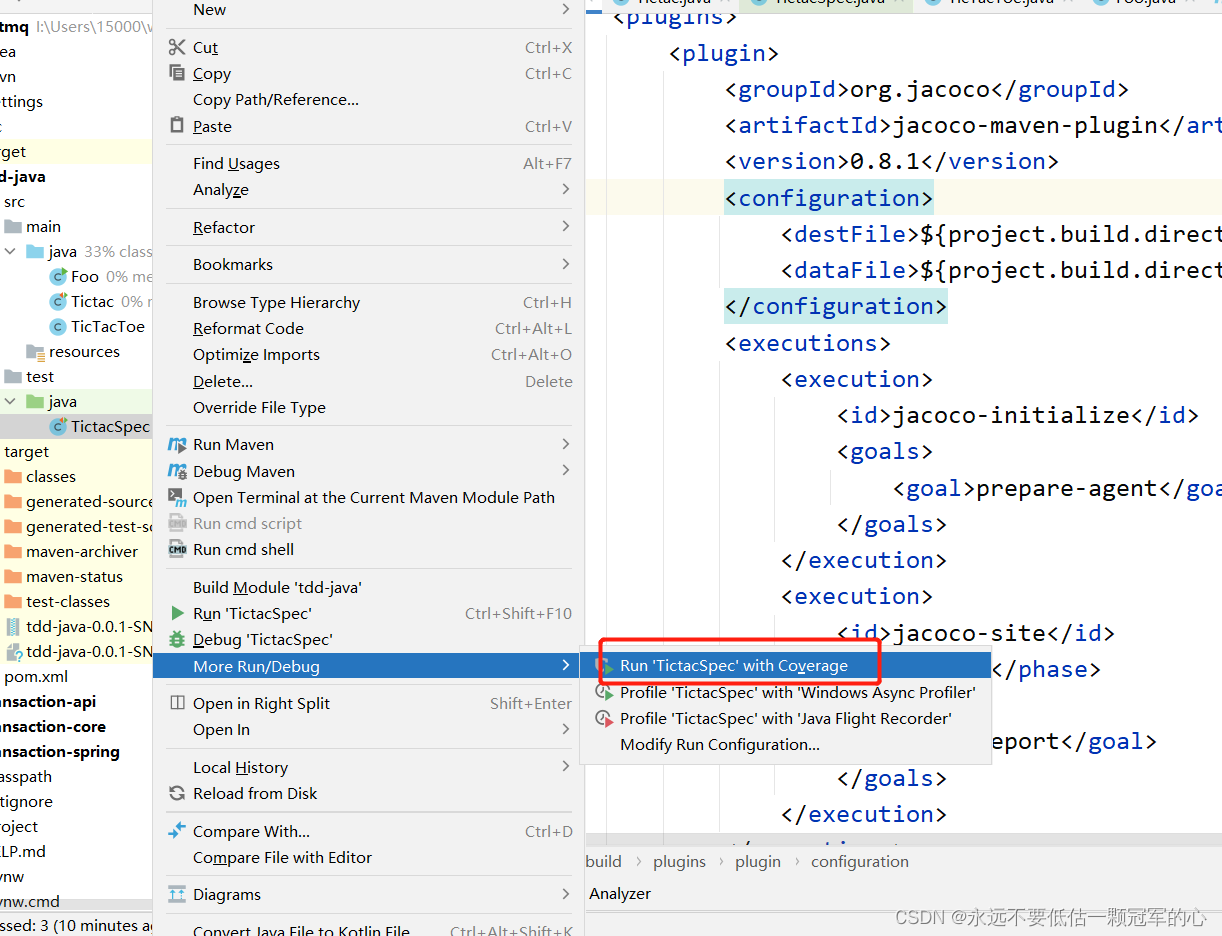Click the maven-archiver folder icon
Viewport: 1222px width, 936px height.
(13, 551)
